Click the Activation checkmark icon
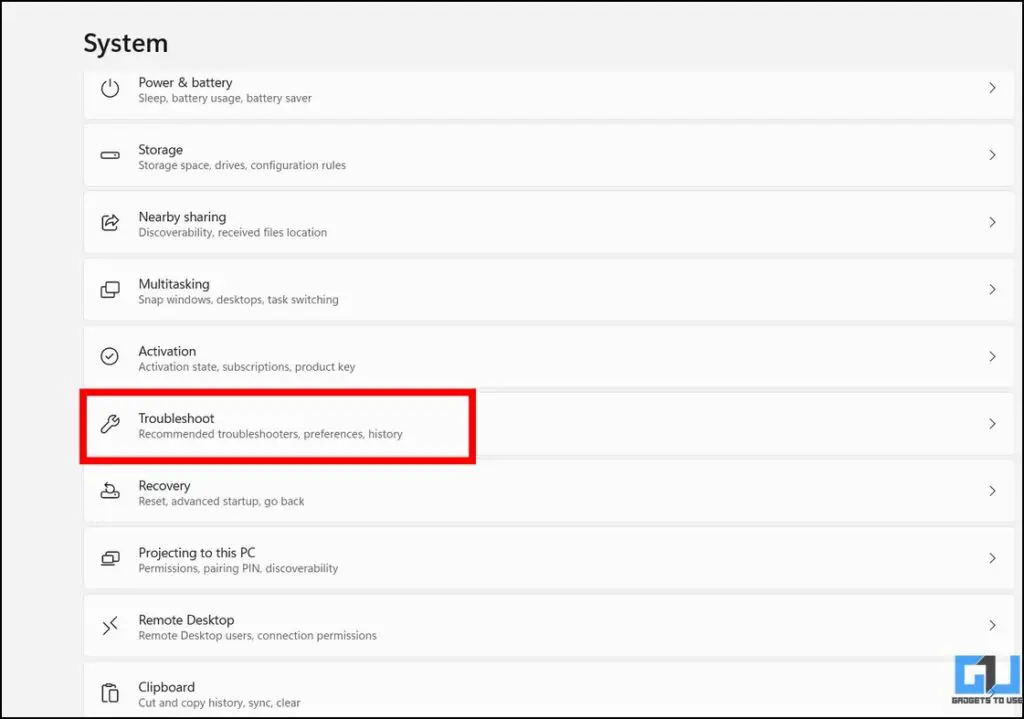The height and width of the screenshot is (719, 1024). click(x=110, y=356)
